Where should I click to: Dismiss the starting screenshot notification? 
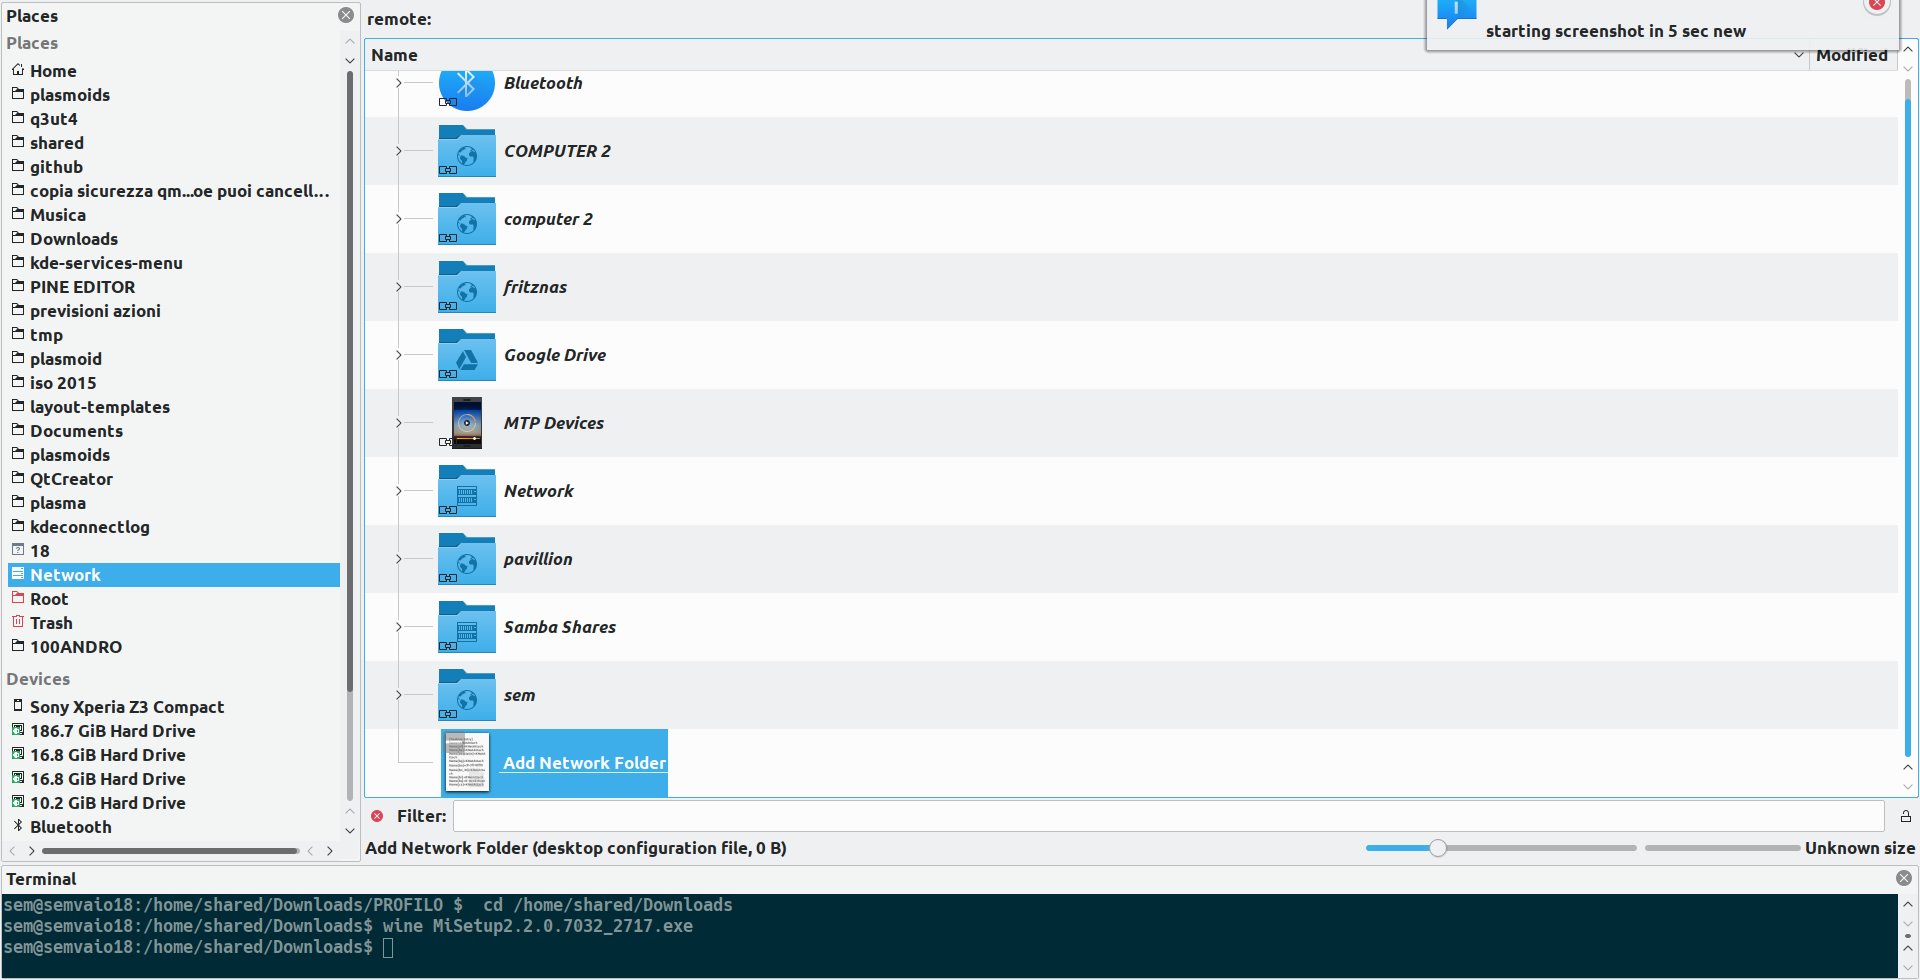tap(1877, 5)
